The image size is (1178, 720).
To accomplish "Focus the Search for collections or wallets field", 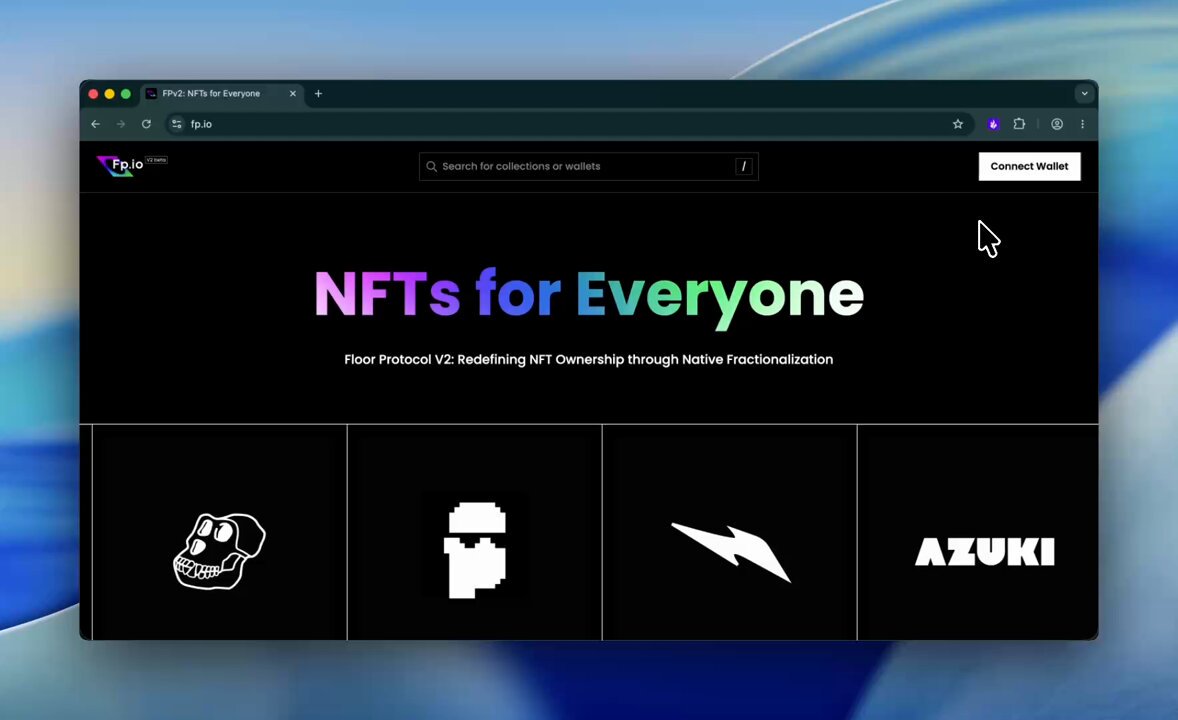I will coord(588,167).
